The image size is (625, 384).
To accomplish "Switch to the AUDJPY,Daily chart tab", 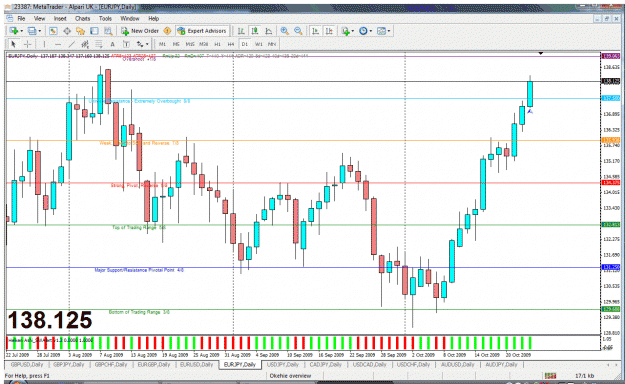I will [501, 364].
